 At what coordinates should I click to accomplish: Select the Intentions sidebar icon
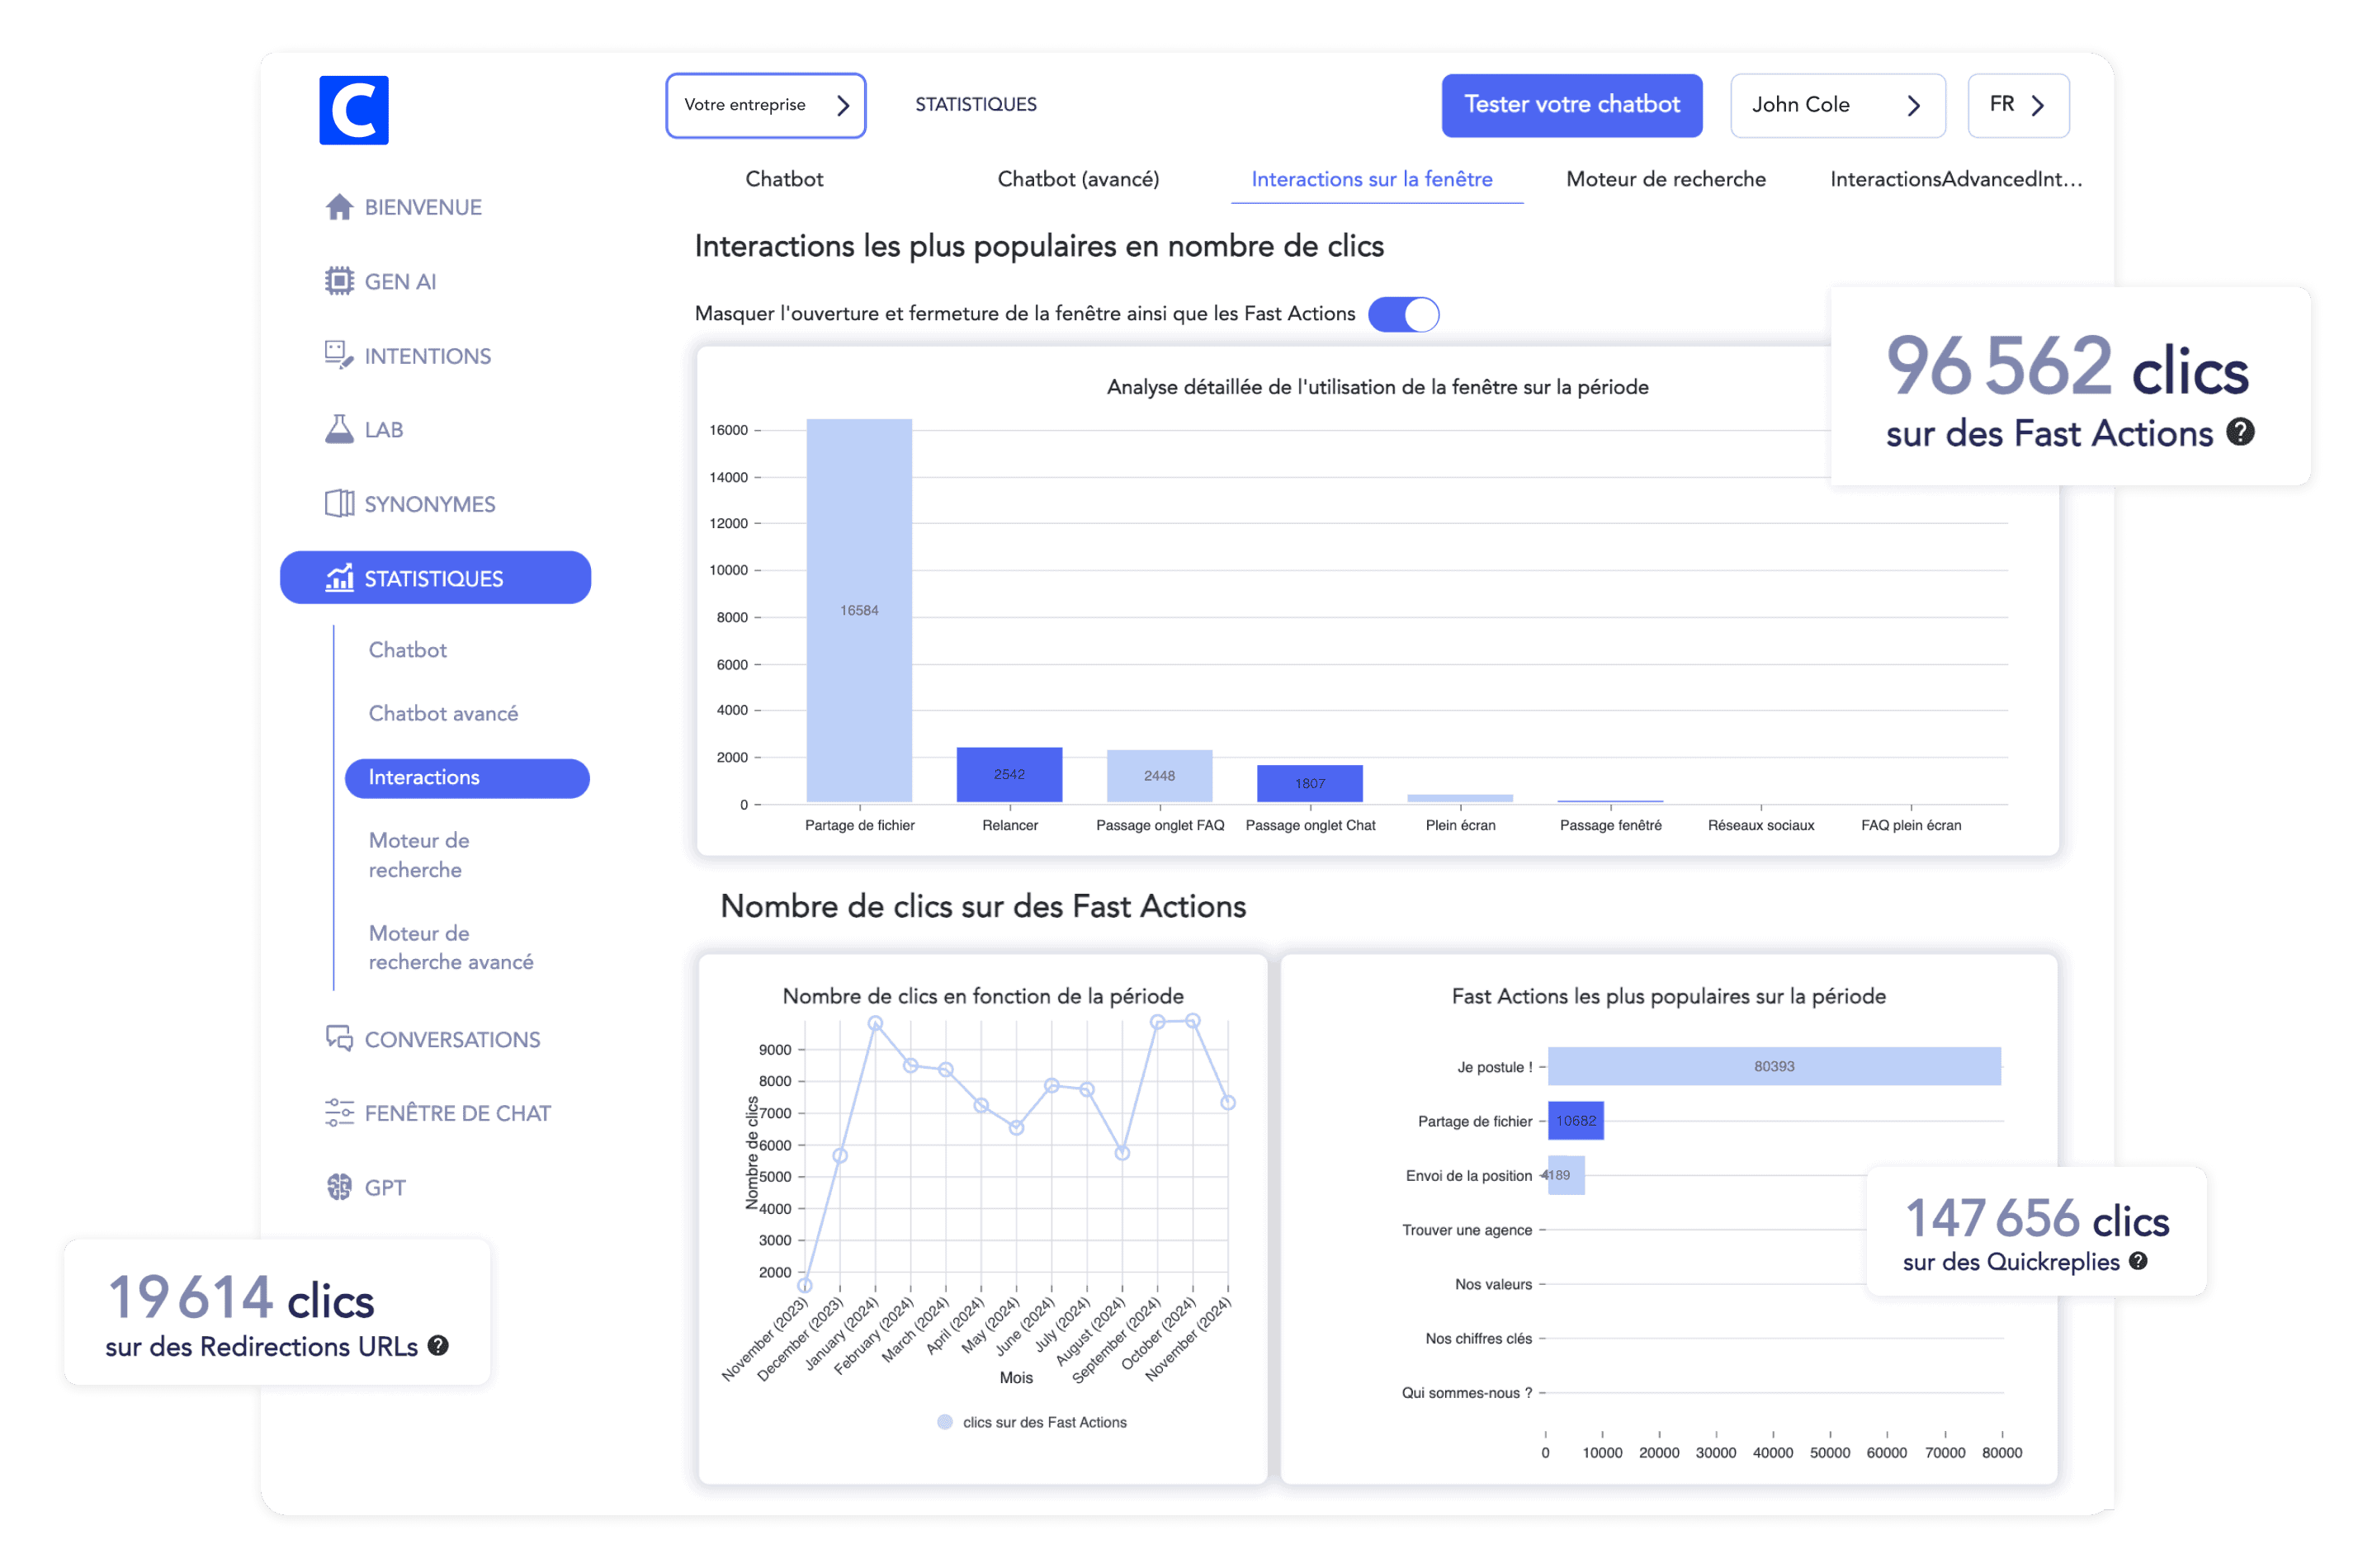pyautogui.click(x=339, y=355)
